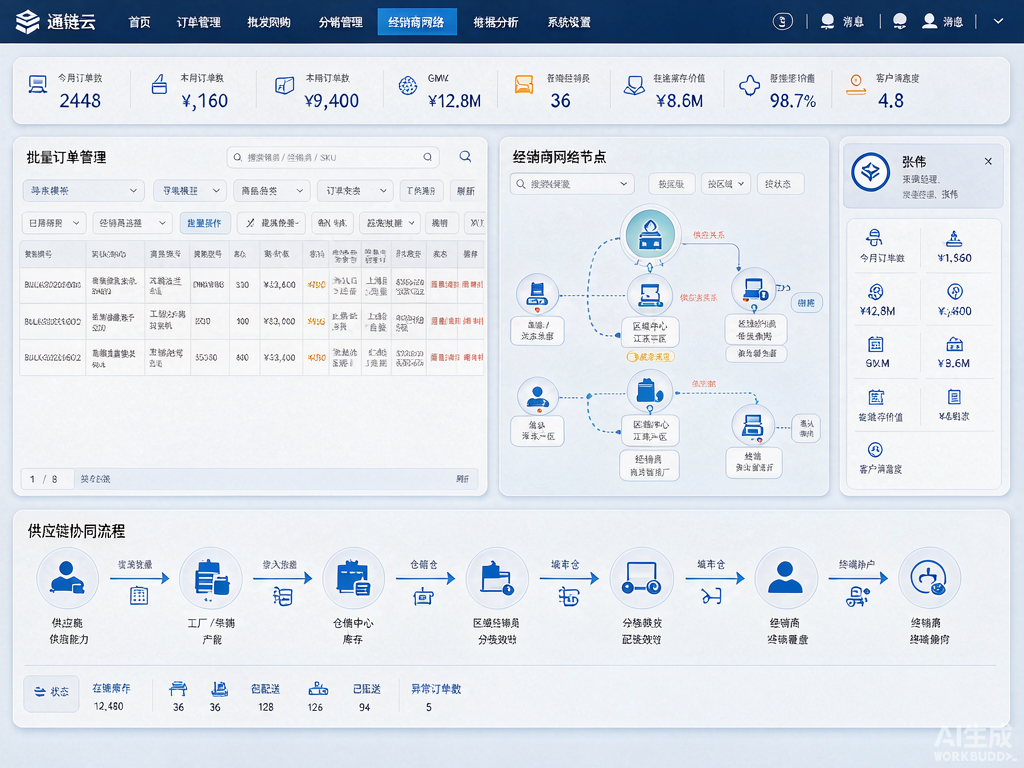Image resolution: width=1024 pixels, height=768 pixels.
Task: Click the button with the pencil icon
Action: pyautogui.click(x=271, y=223)
